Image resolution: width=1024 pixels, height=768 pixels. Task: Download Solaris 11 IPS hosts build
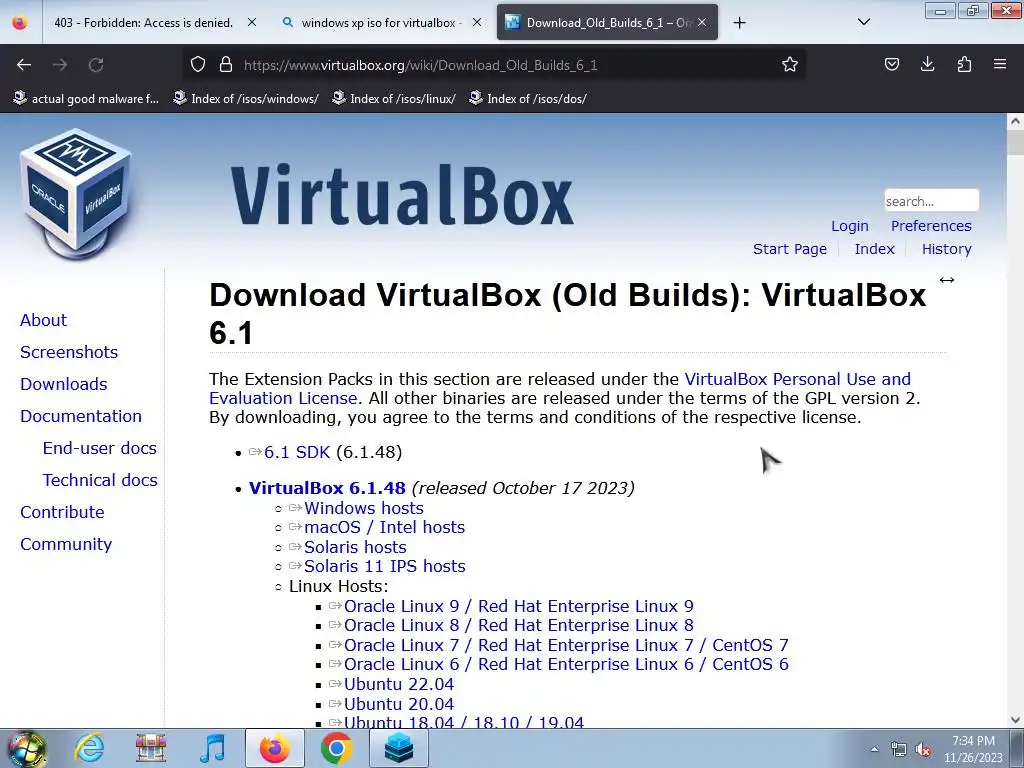click(x=385, y=566)
